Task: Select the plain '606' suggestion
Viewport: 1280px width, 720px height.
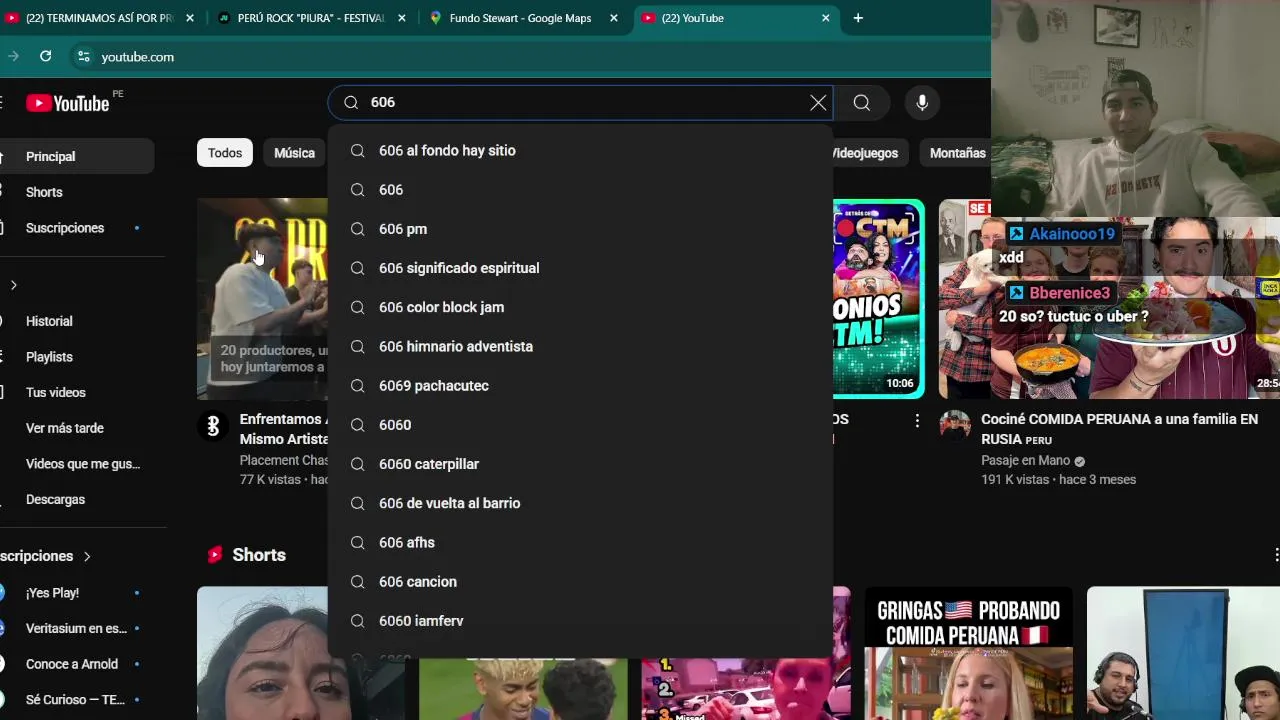Action: [580, 190]
